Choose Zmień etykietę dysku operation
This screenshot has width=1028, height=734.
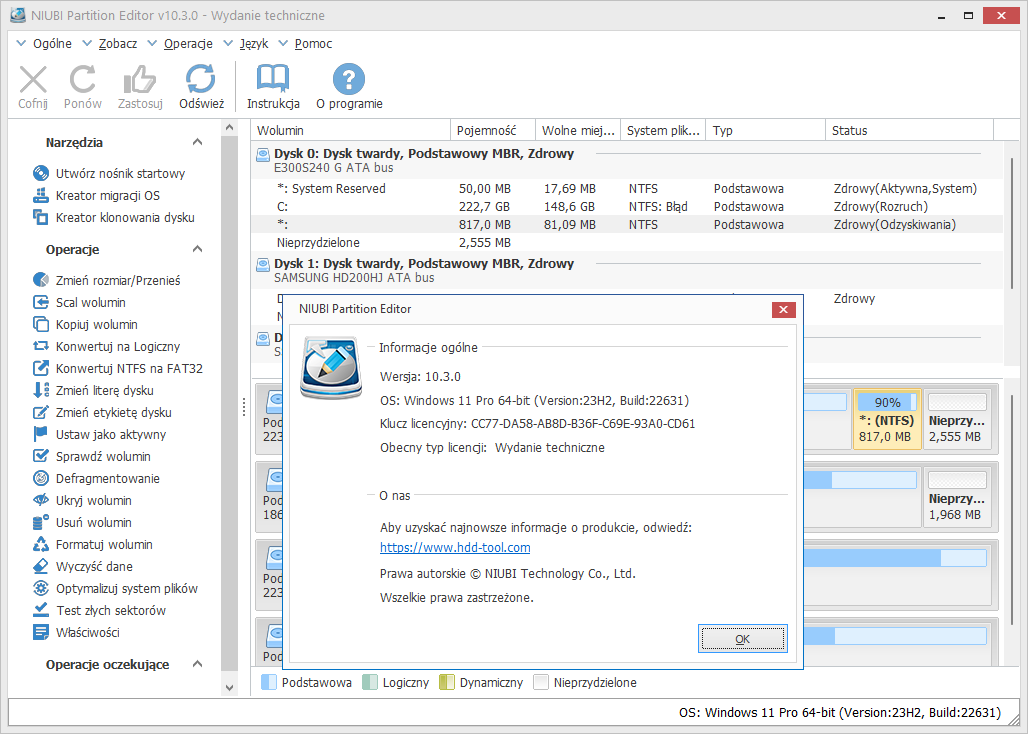click(x=102, y=413)
